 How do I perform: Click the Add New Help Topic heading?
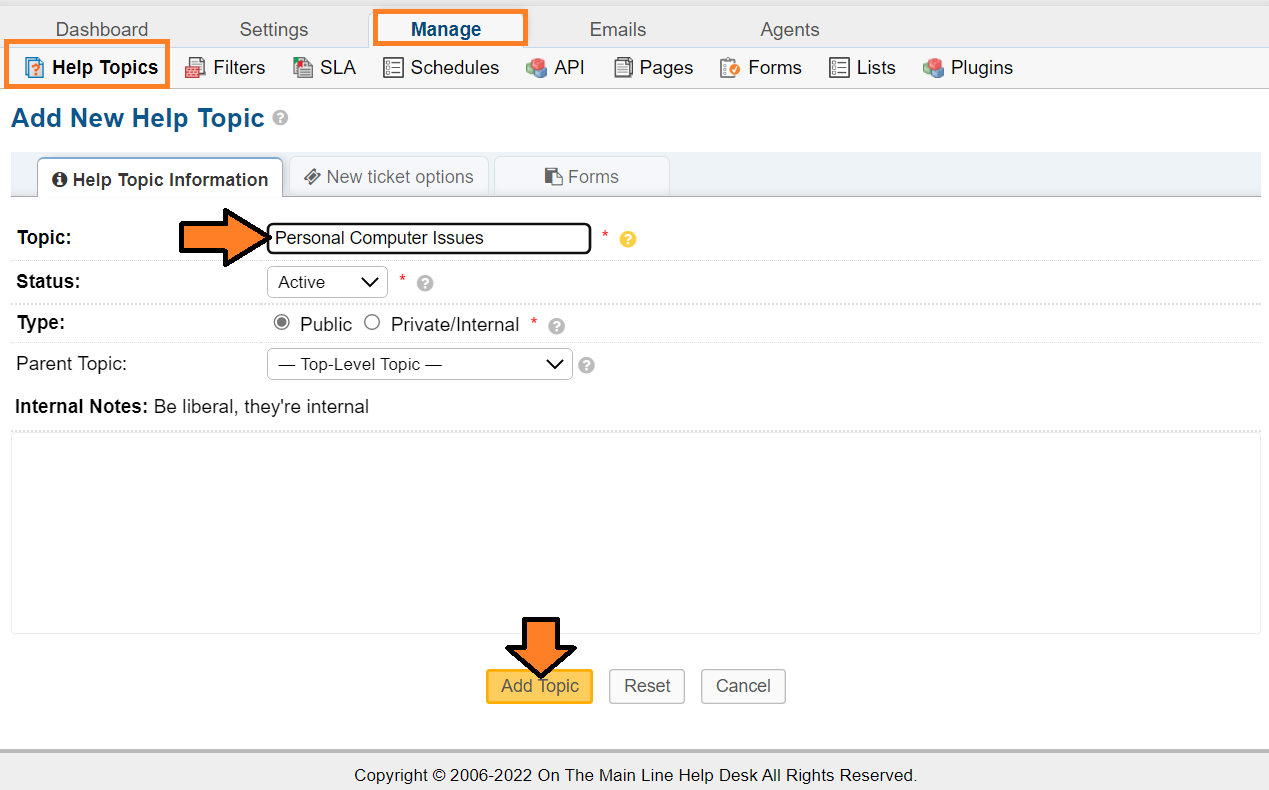tap(138, 118)
